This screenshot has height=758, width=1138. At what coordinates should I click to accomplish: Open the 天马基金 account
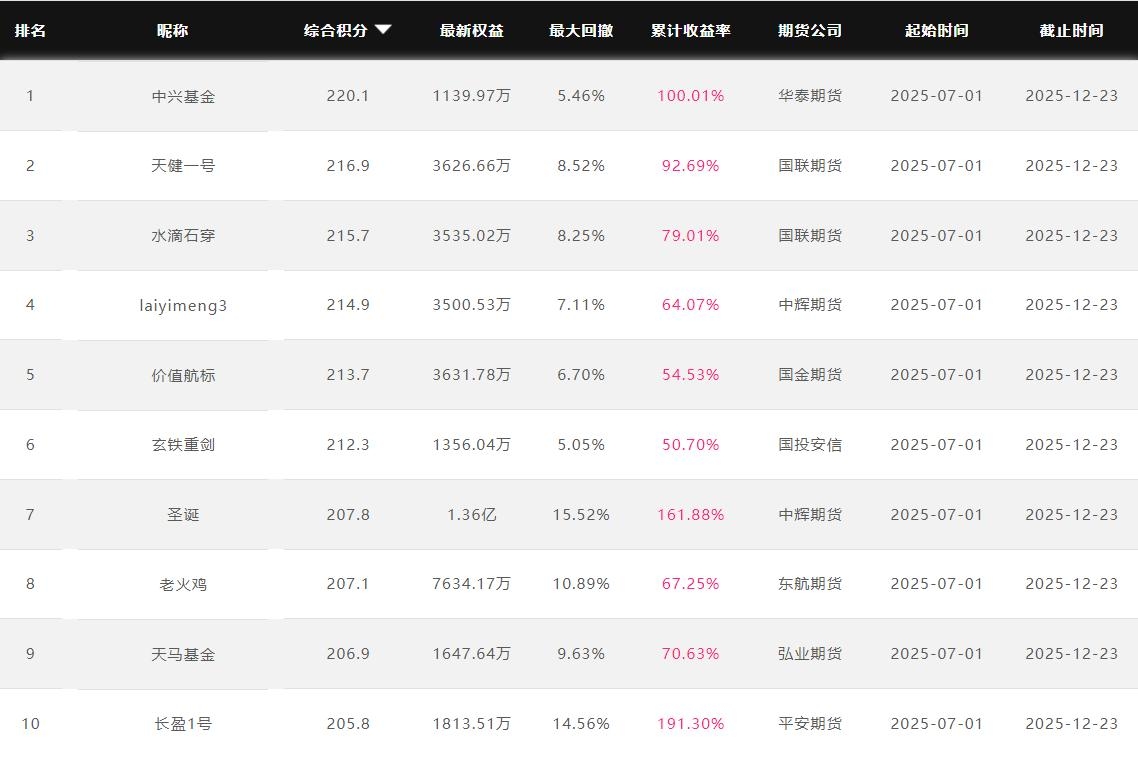183,654
